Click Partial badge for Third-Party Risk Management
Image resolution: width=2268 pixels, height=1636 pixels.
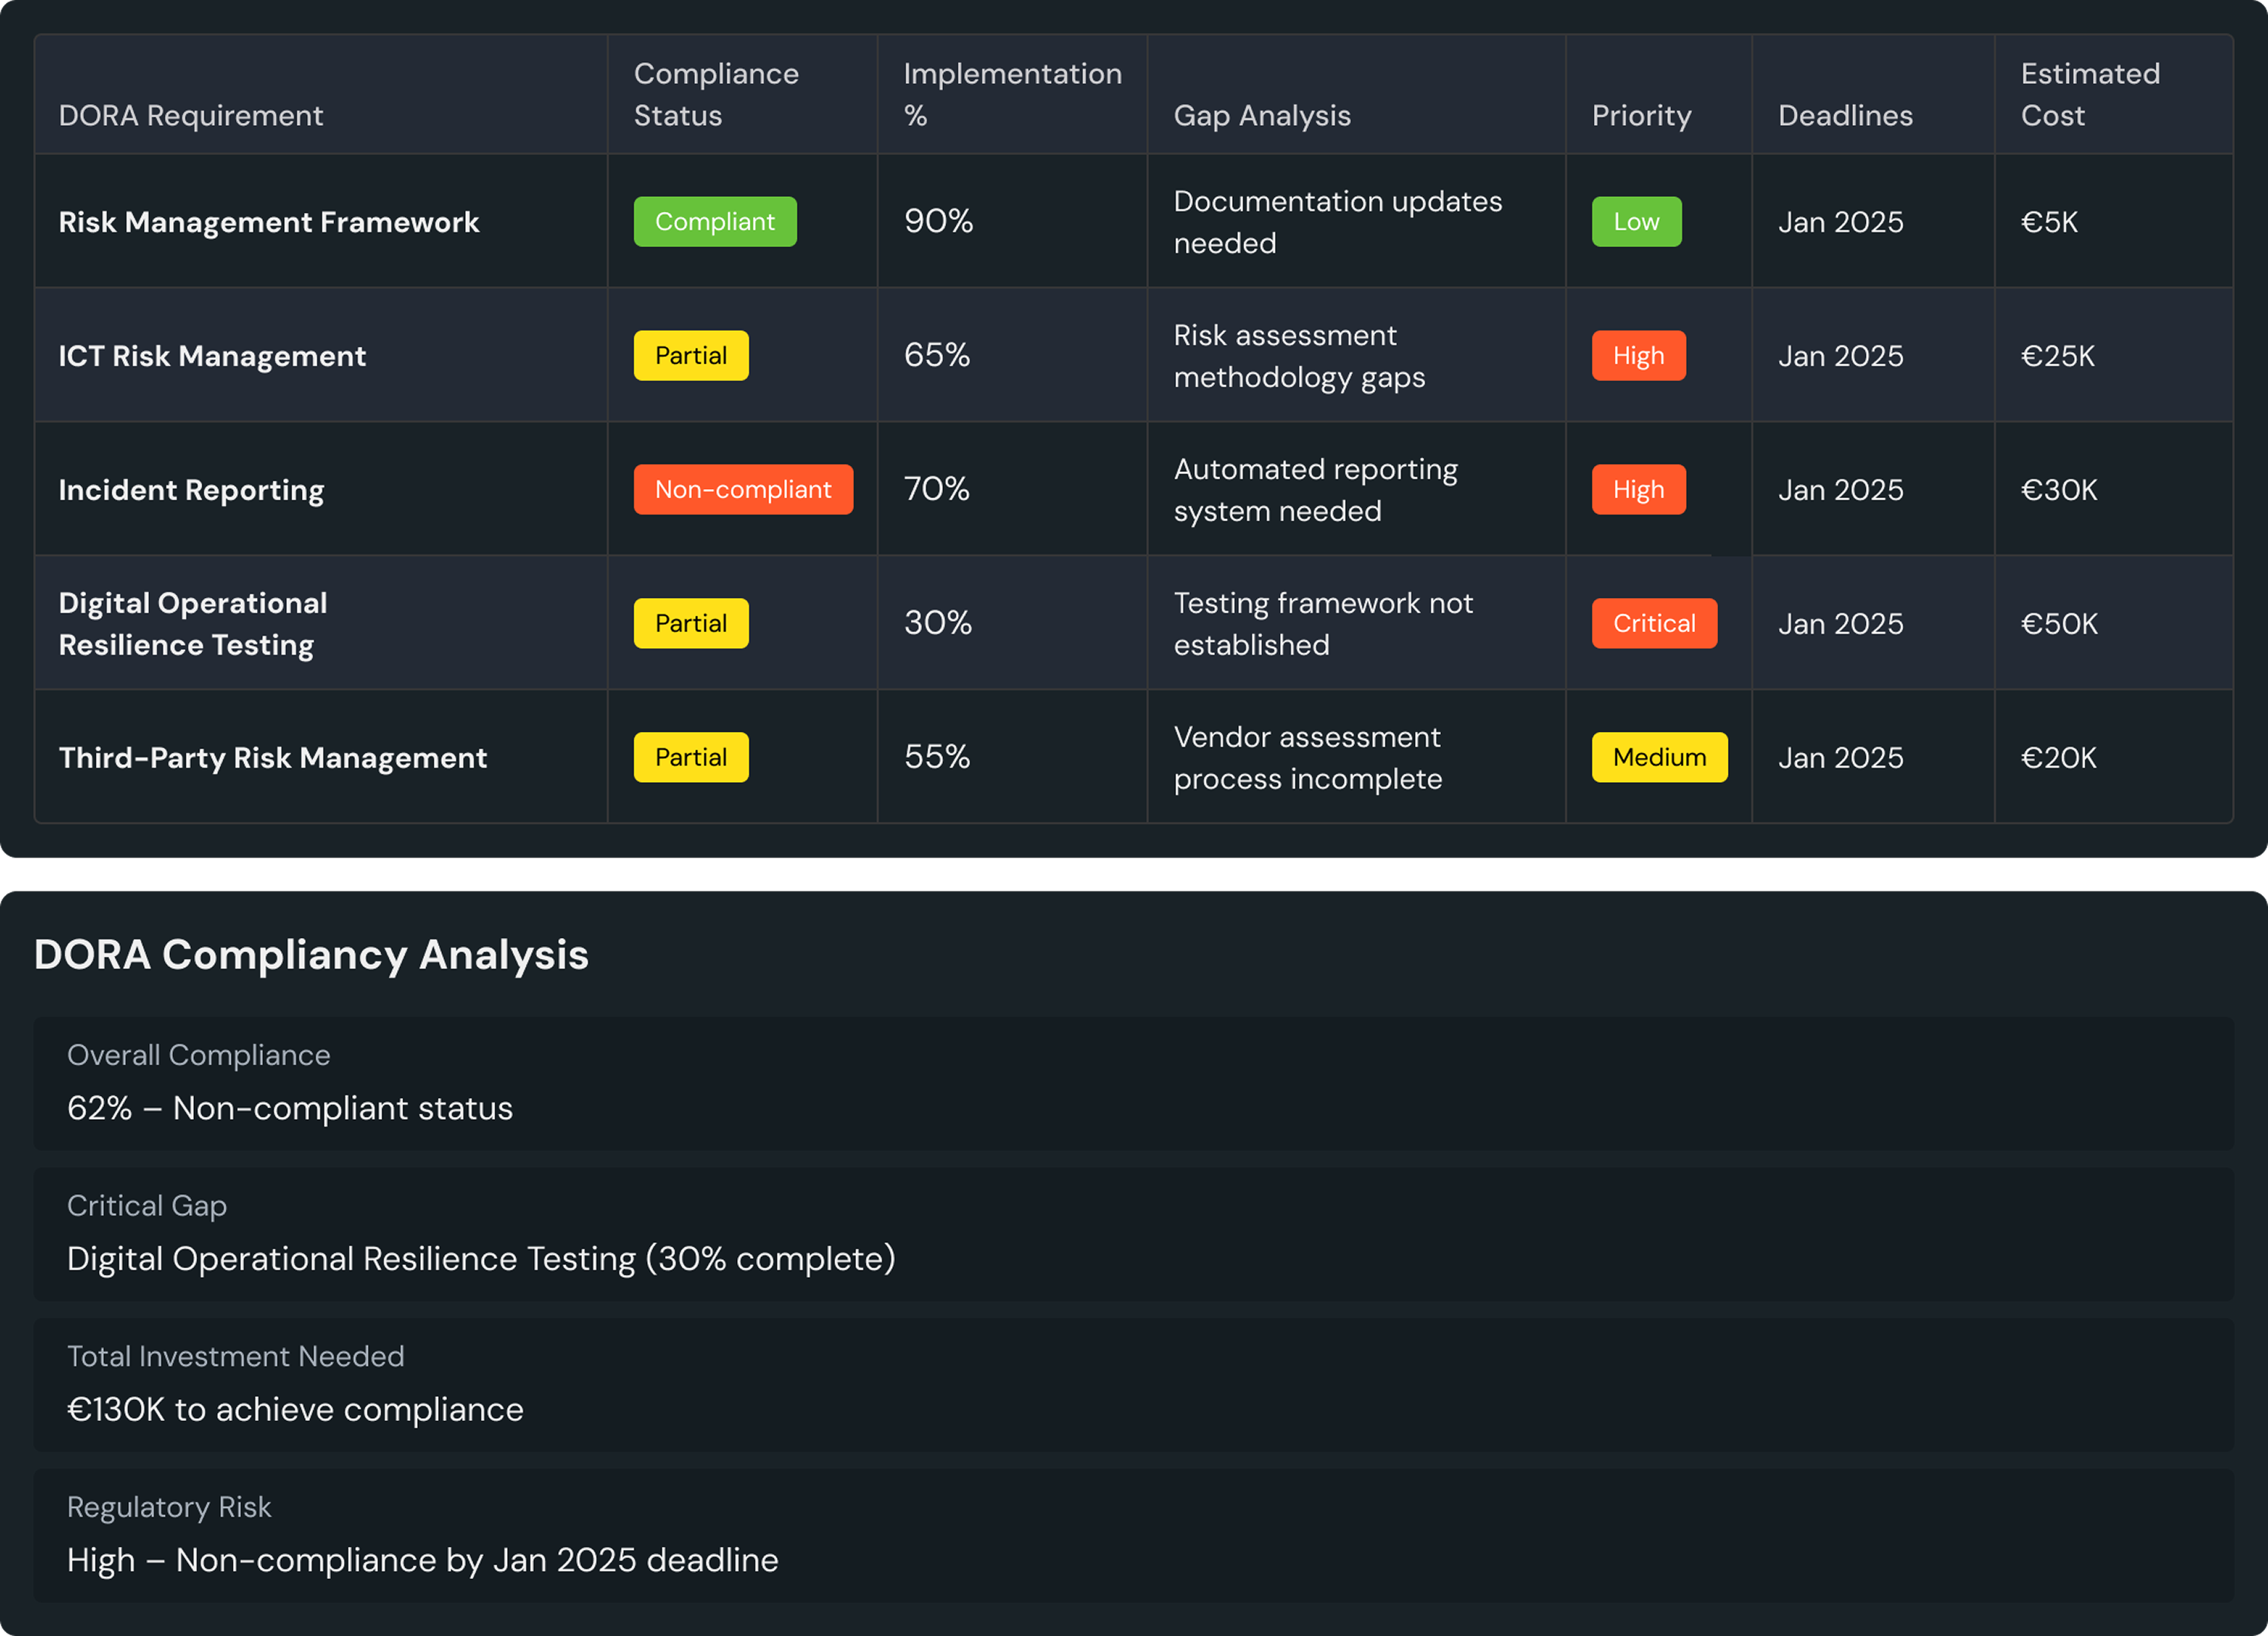[690, 758]
